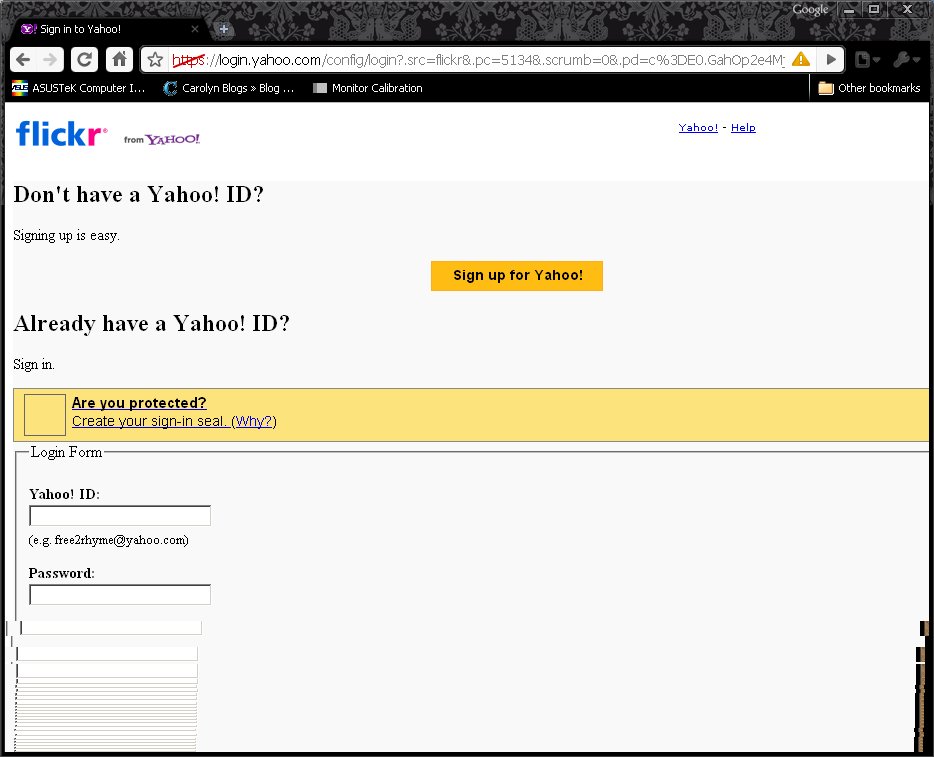Click the browser Back arrow
This screenshot has width=934, height=757.
coord(23,60)
